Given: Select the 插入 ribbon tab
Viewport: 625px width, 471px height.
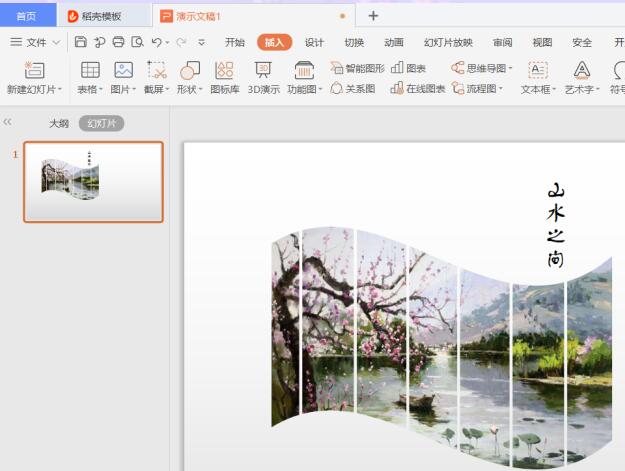Looking at the screenshot, I should (x=274, y=42).
